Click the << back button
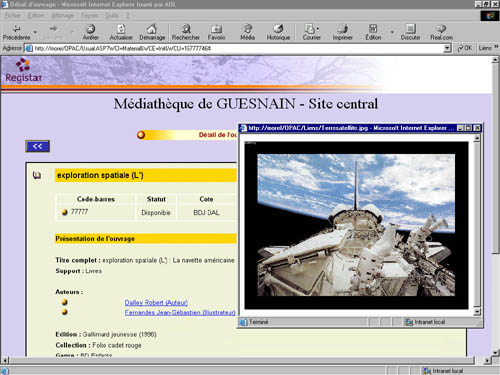This screenshot has height=375, width=500. (x=38, y=146)
